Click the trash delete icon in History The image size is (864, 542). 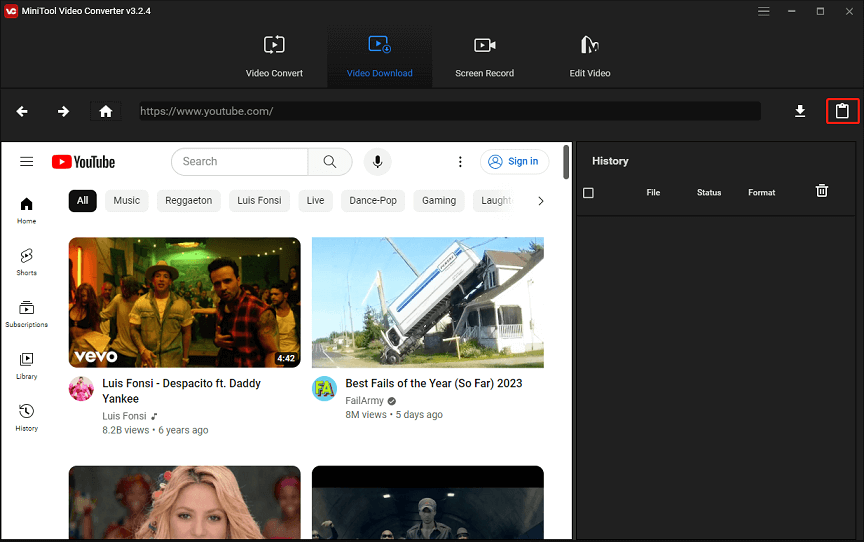click(822, 191)
